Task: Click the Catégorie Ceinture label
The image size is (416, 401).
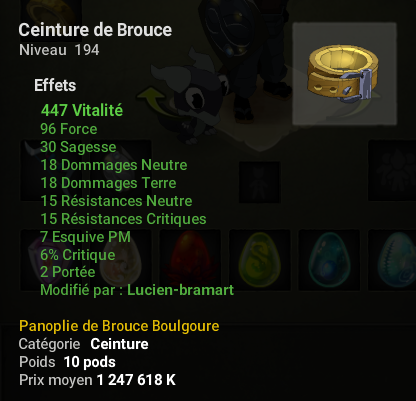Action: [x=83, y=344]
